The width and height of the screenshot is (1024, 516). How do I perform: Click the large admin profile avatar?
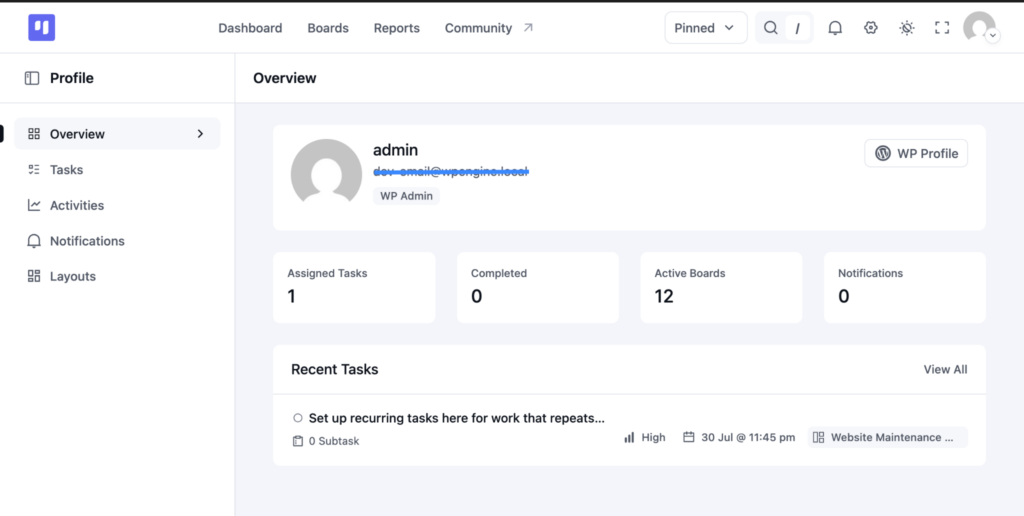click(x=326, y=171)
